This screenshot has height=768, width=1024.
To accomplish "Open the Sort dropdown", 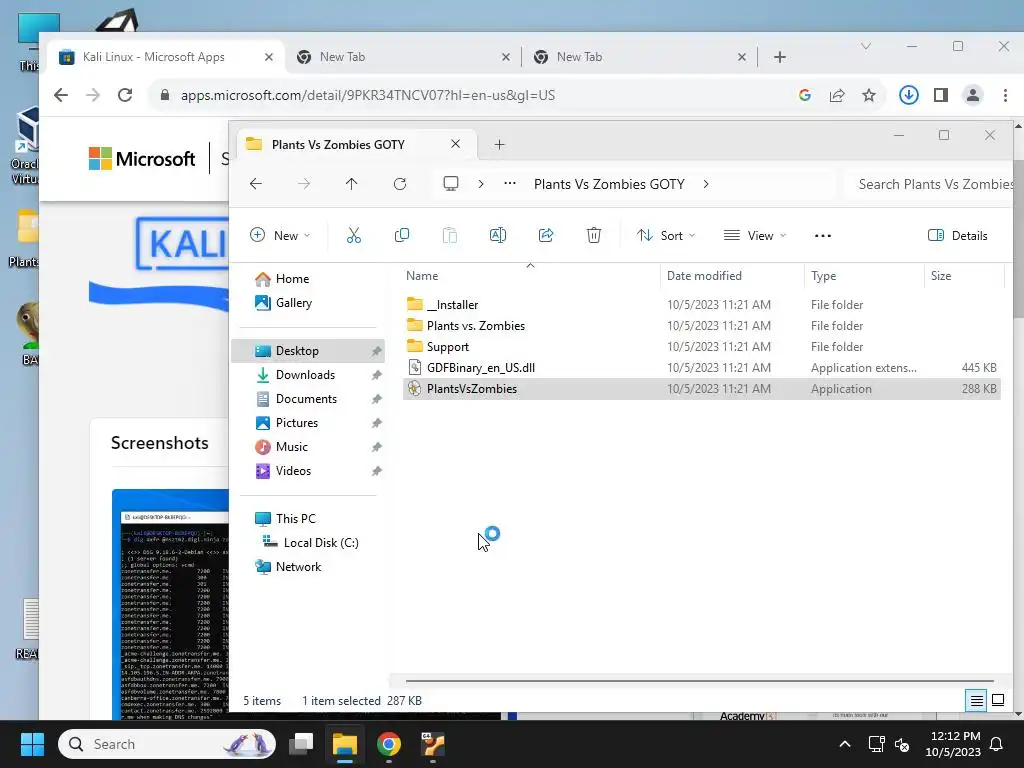I will click(666, 236).
